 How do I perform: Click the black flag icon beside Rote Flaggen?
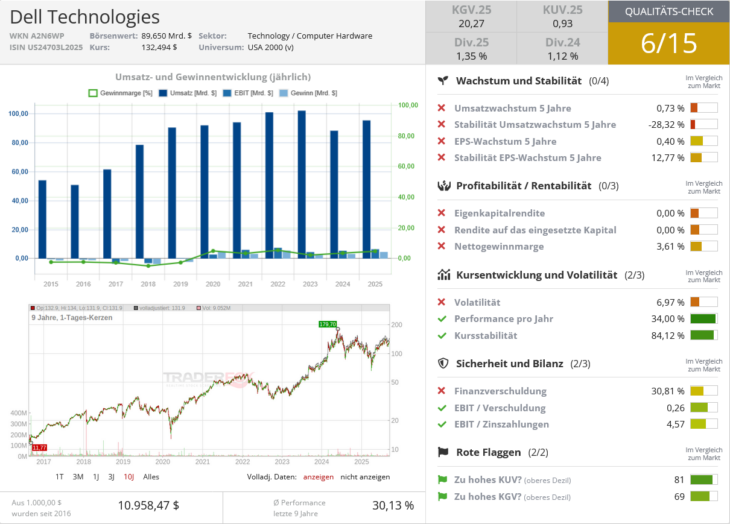(x=443, y=452)
